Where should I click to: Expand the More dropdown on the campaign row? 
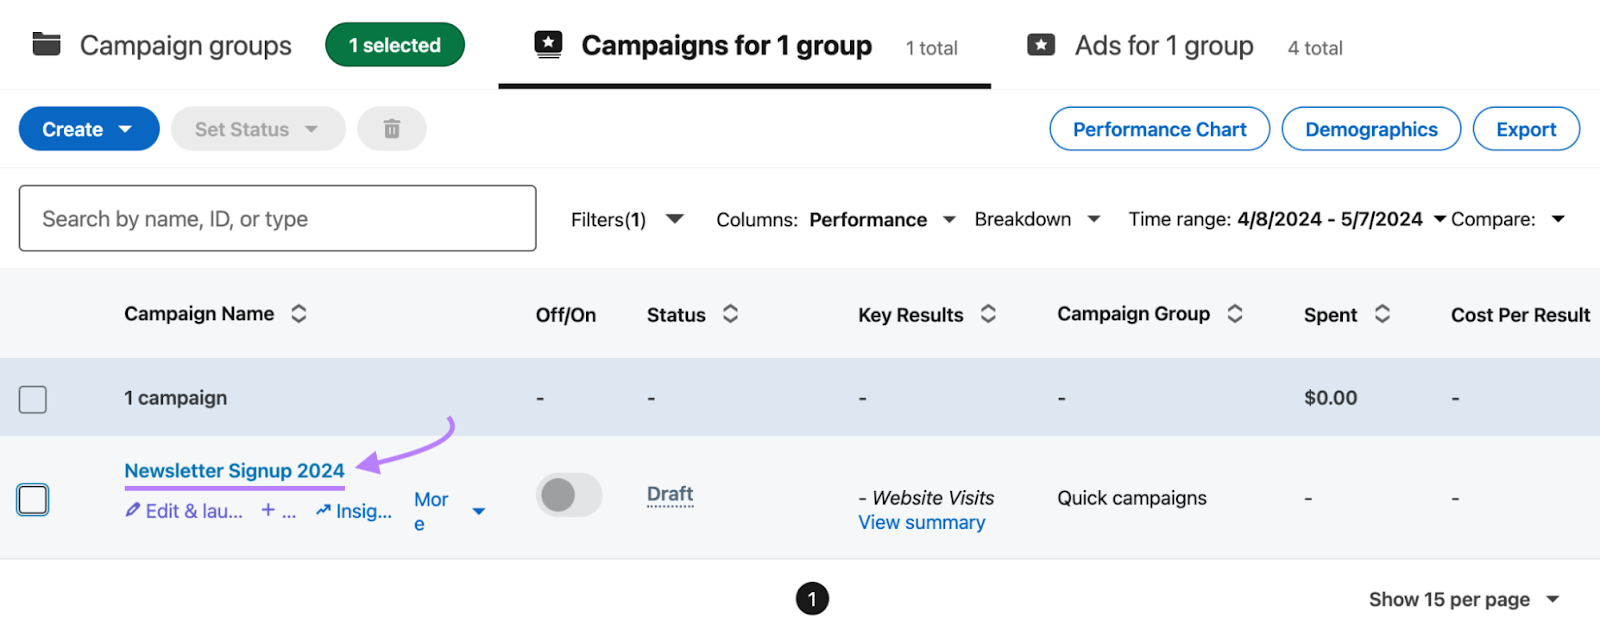pyautogui.click(x=479, y=510)
